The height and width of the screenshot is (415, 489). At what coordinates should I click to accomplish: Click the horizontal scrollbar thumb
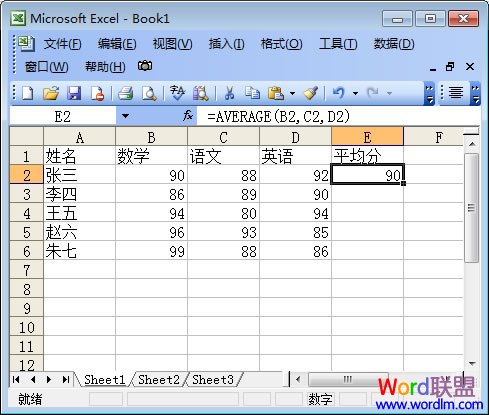tap(348, 379)
